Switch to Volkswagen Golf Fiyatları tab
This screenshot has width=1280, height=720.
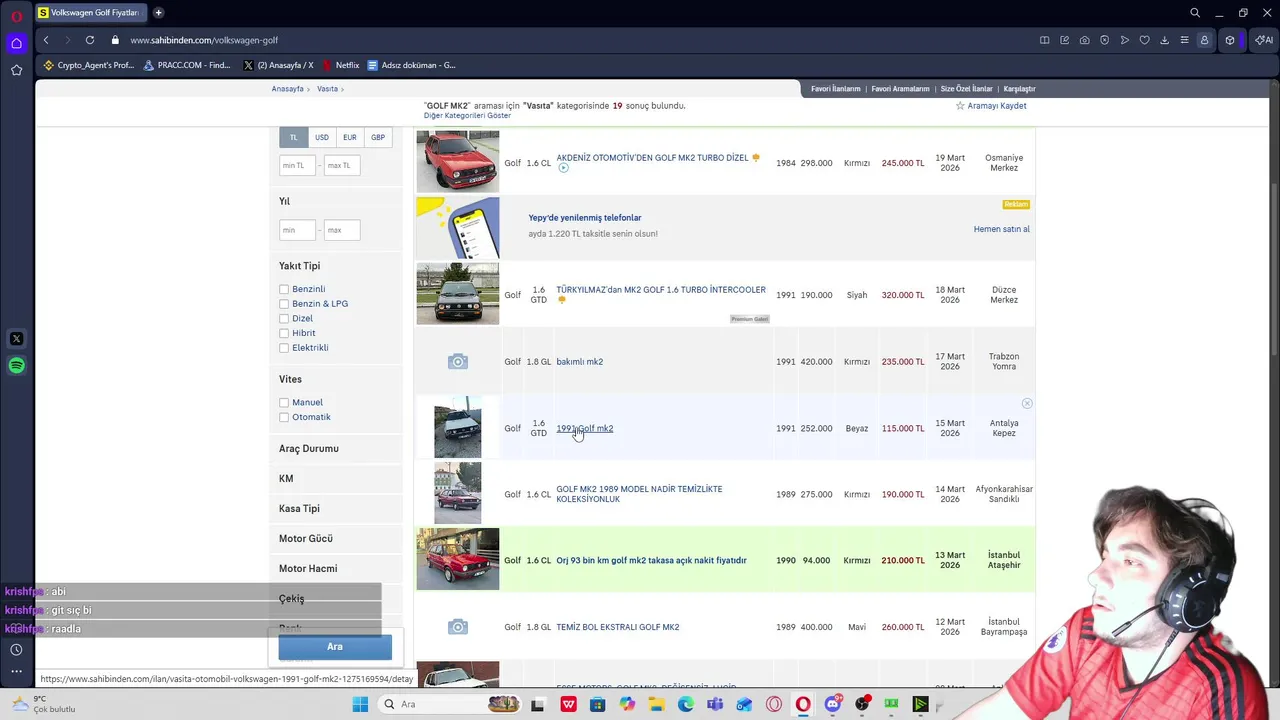pyautogui.click(x=90, y=13)
